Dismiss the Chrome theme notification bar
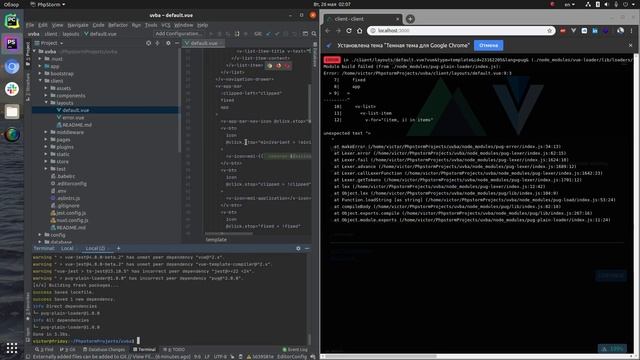This screenshot has width=640, height=360. coord(630,45)
